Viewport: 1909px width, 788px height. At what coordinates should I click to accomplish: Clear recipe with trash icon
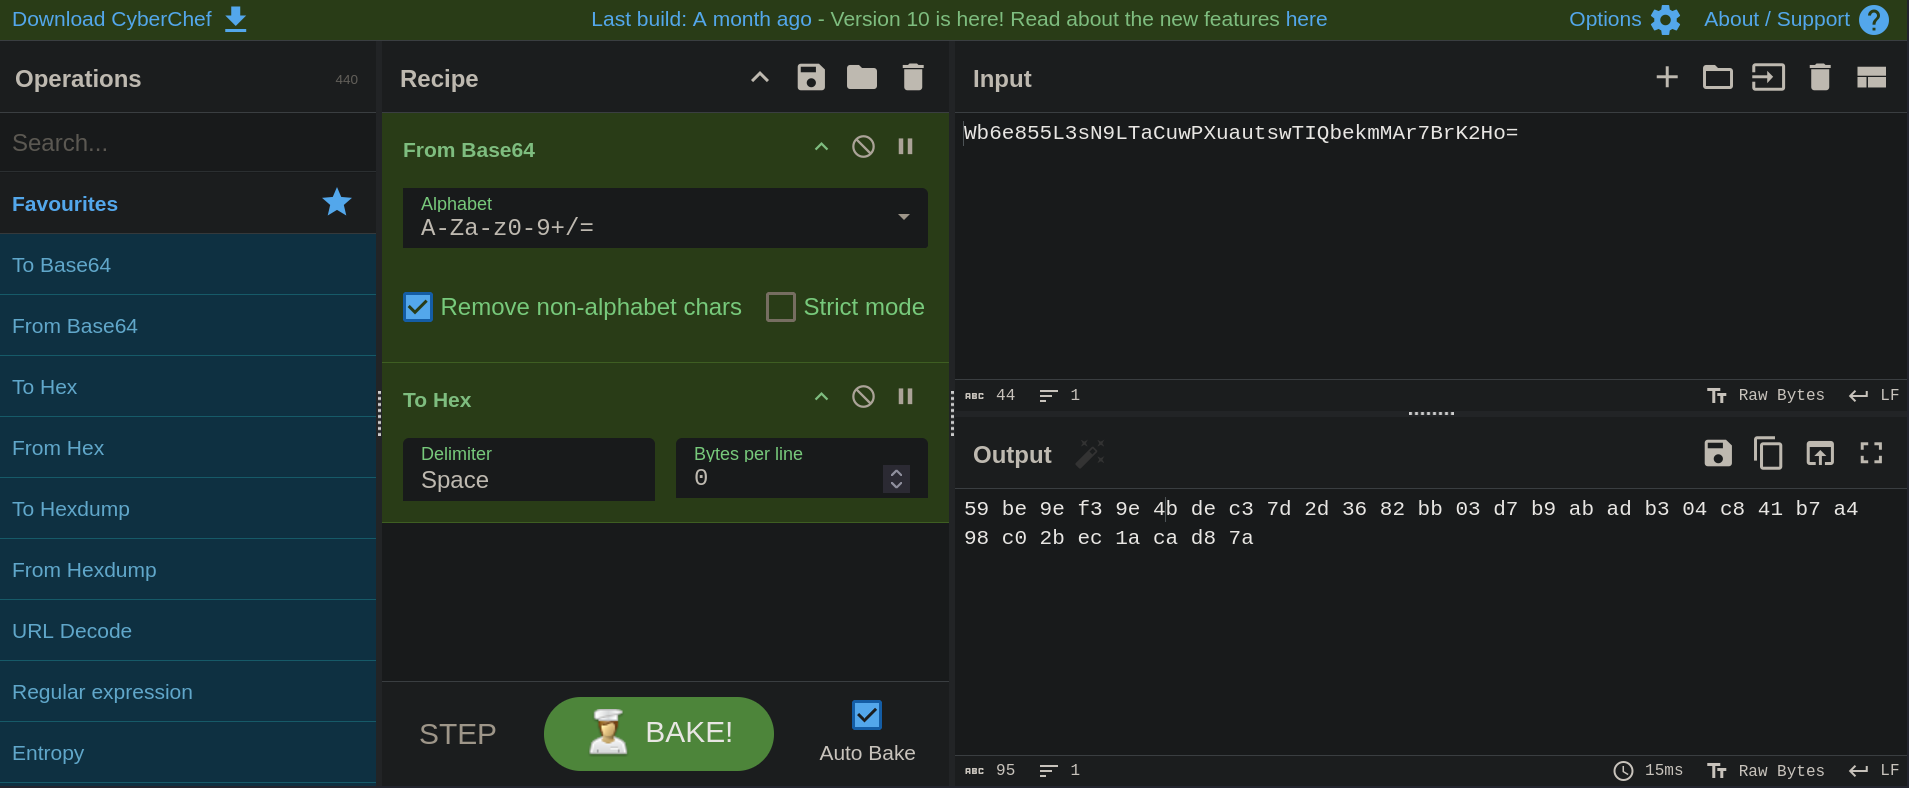pyautogui.click(x=913, y=77)
